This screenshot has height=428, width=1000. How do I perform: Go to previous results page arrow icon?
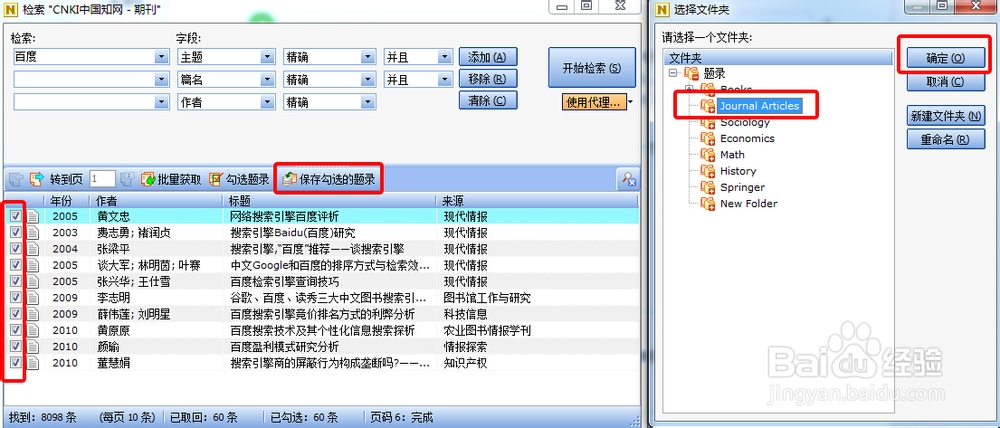pyautogui.click(x=17, y=179)
